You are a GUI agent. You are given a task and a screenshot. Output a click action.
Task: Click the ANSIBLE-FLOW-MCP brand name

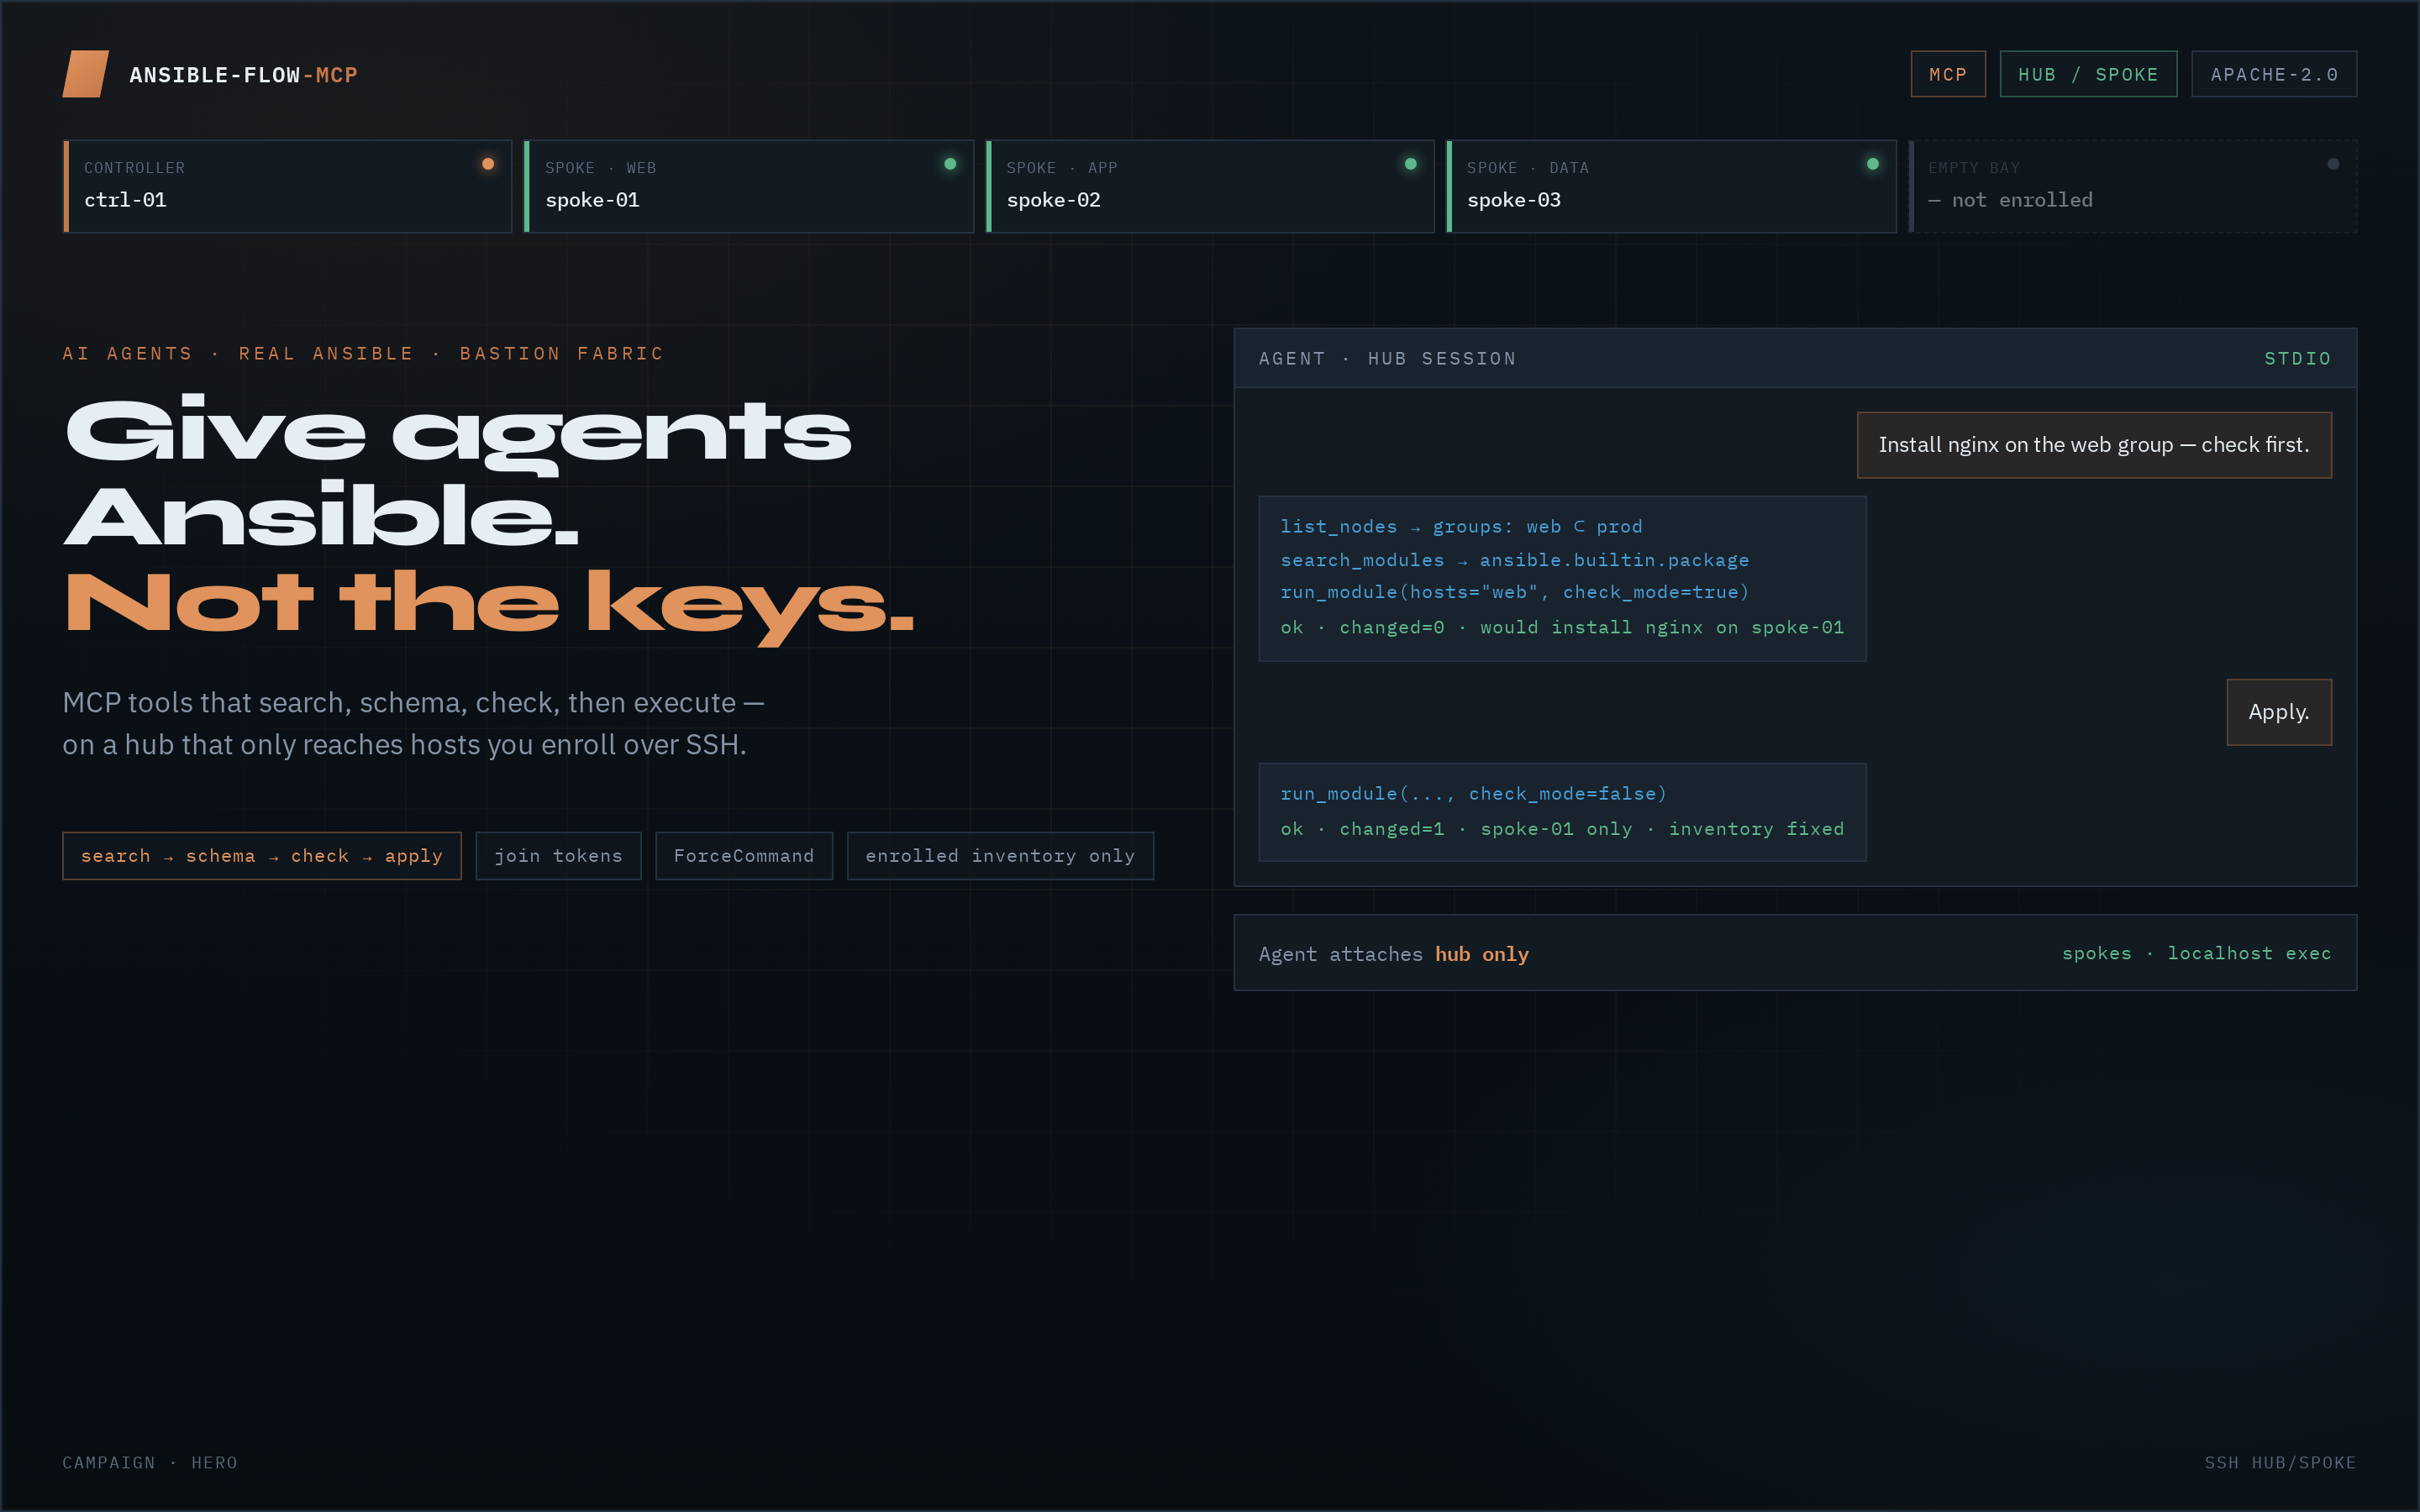click(x=243, y=75)
